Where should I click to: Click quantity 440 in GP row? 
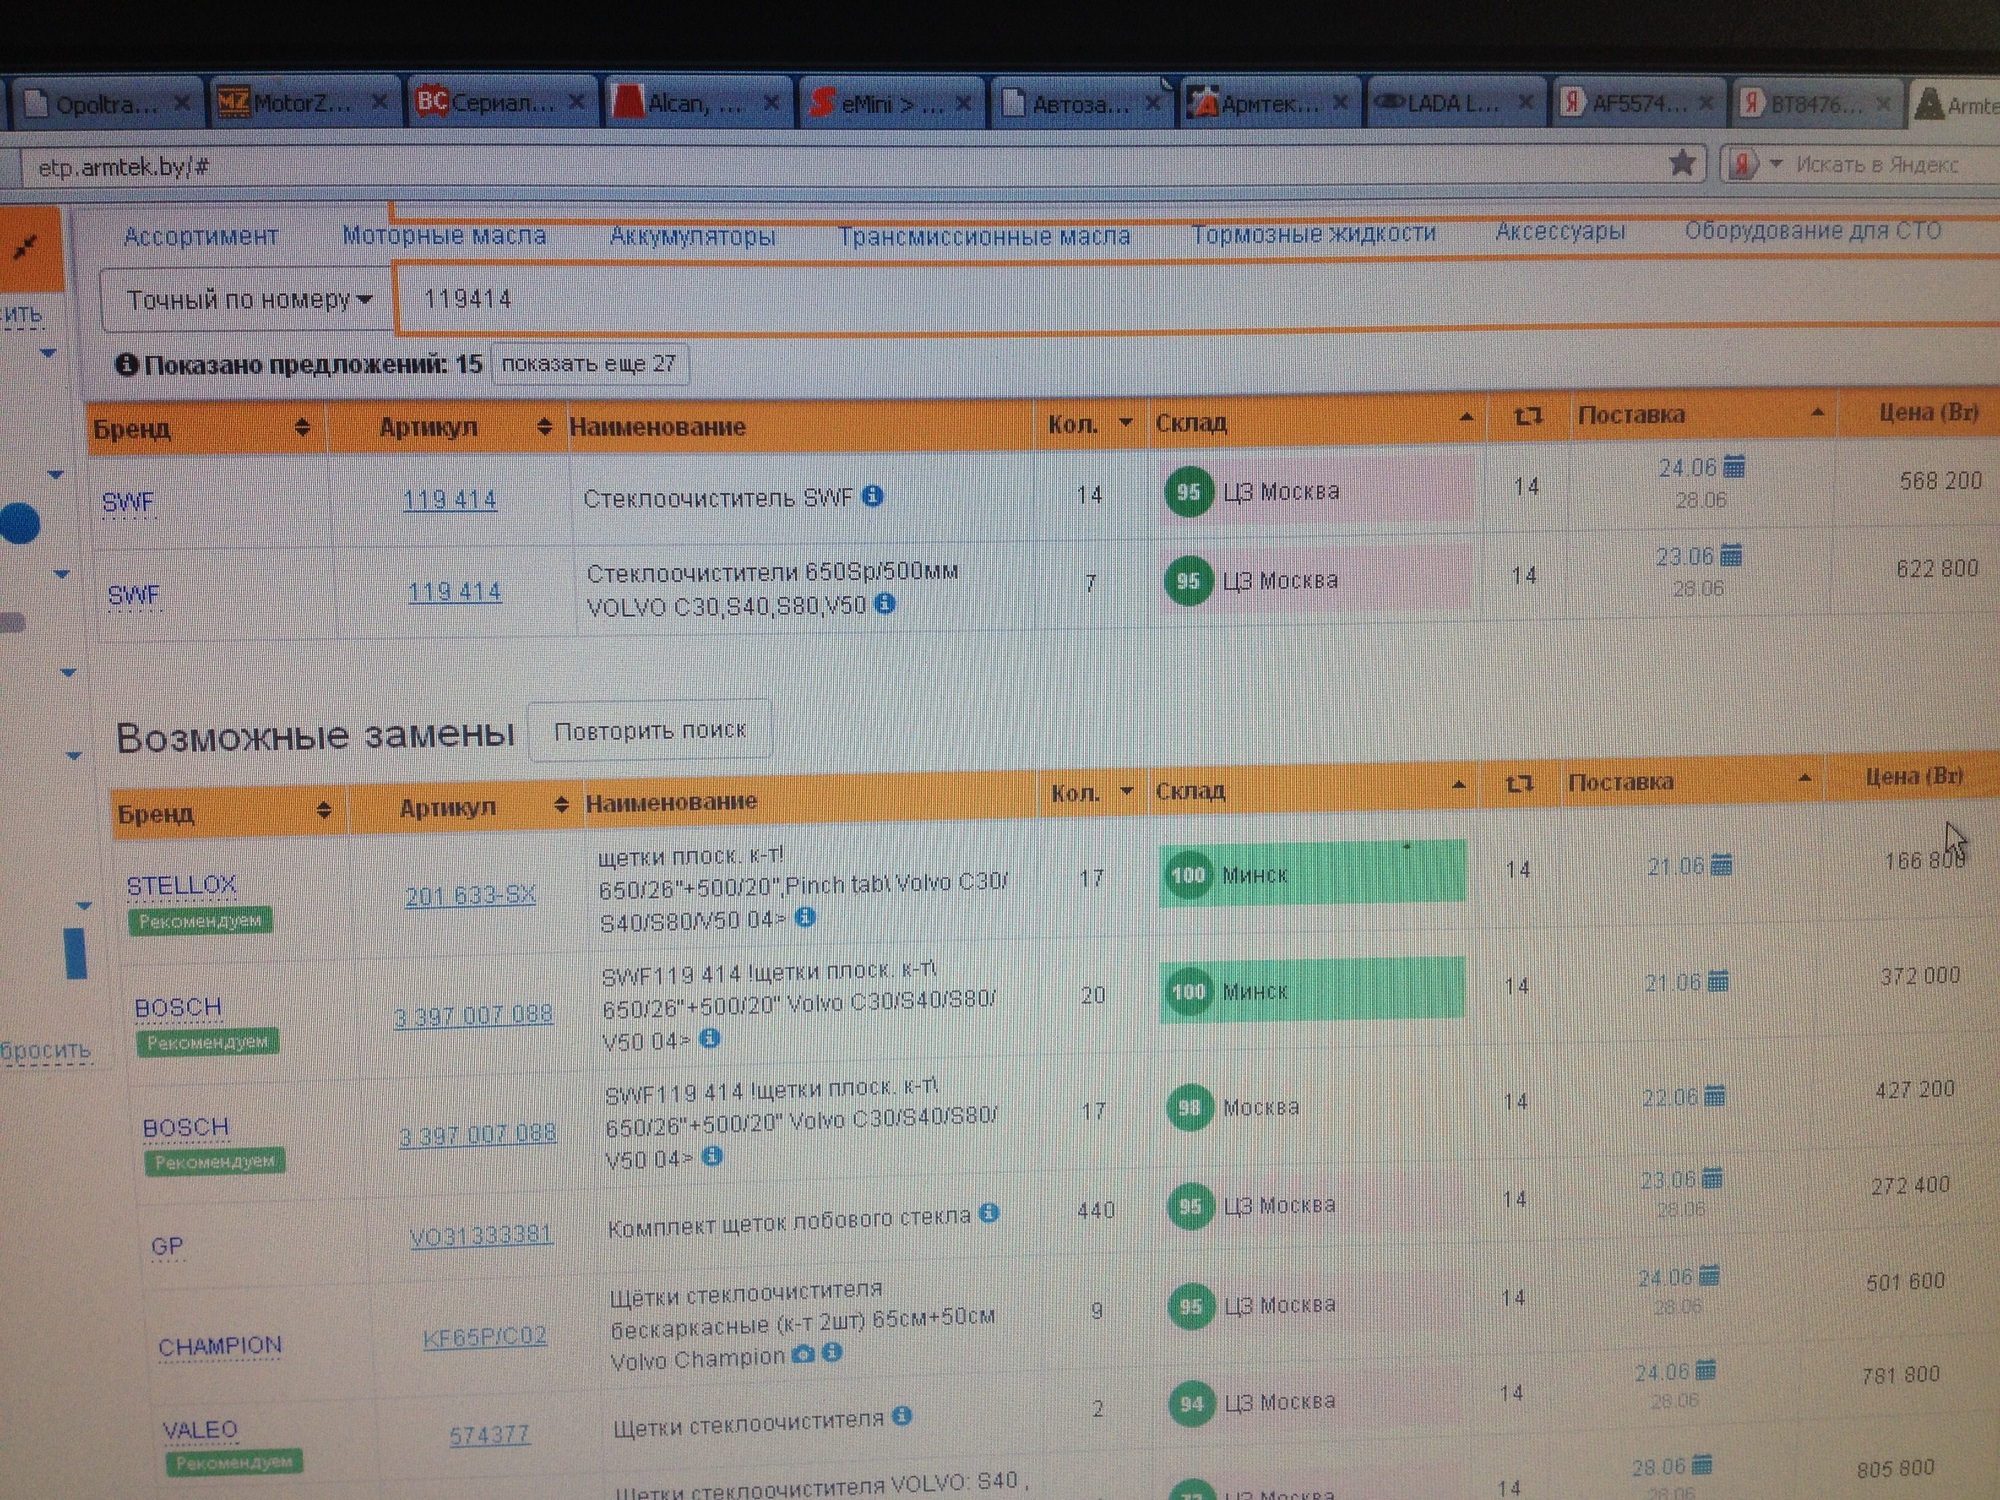pyautogui.click(x=1096, y=1210)
